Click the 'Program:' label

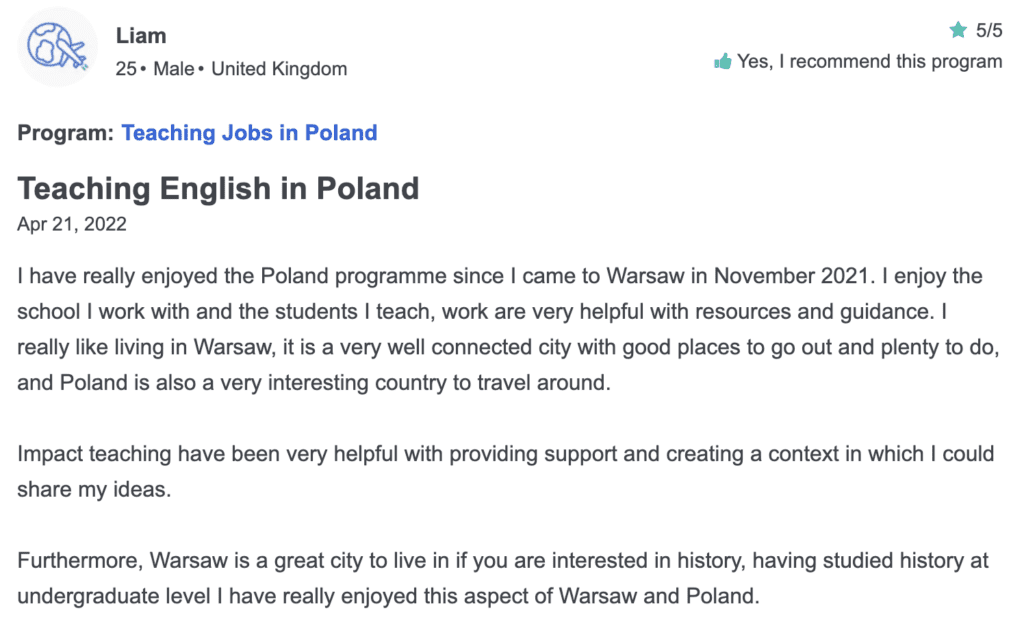click(x=66, y=133)
